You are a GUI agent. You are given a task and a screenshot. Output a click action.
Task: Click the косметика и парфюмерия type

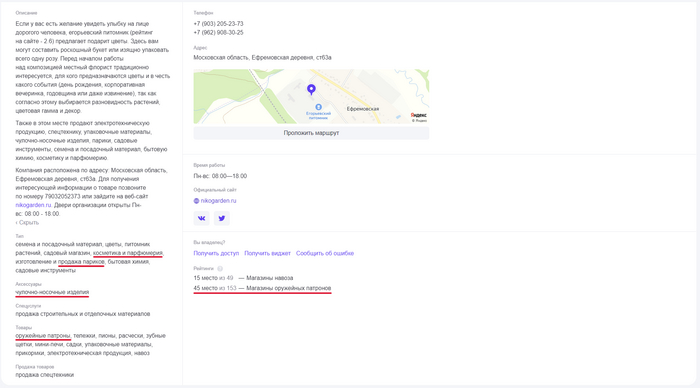[128, 253]
